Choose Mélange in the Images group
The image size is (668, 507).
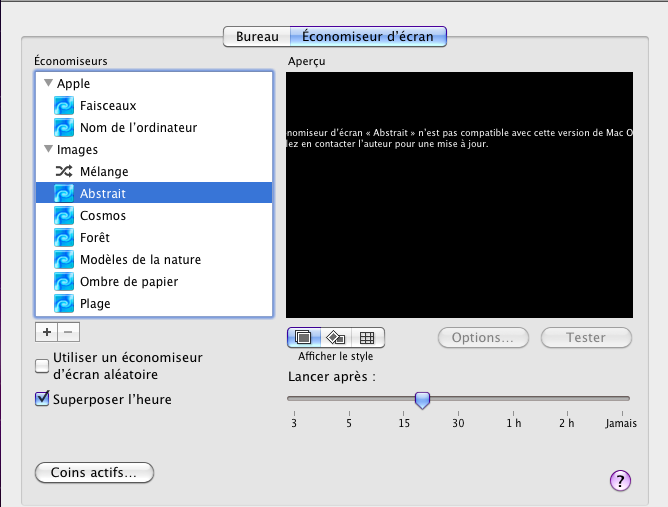[104, 171]
